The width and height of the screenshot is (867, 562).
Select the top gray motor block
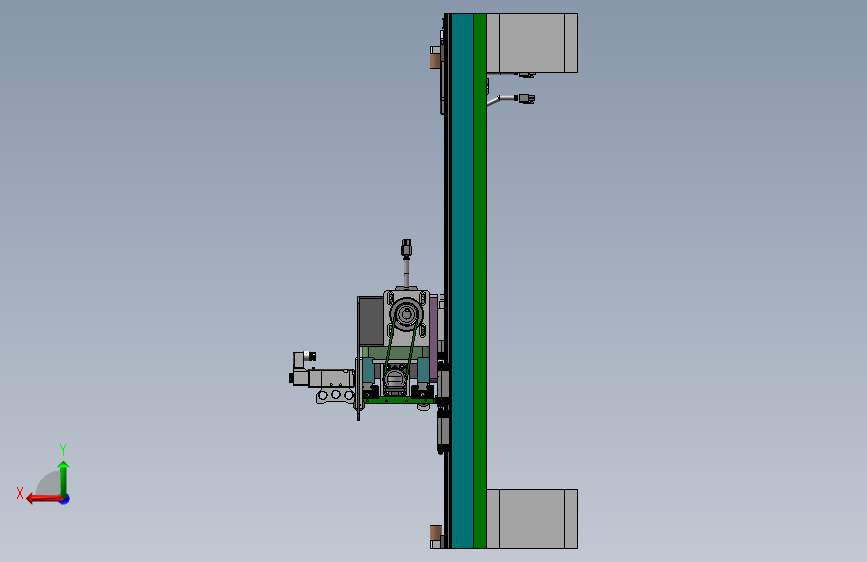[532, 43]
